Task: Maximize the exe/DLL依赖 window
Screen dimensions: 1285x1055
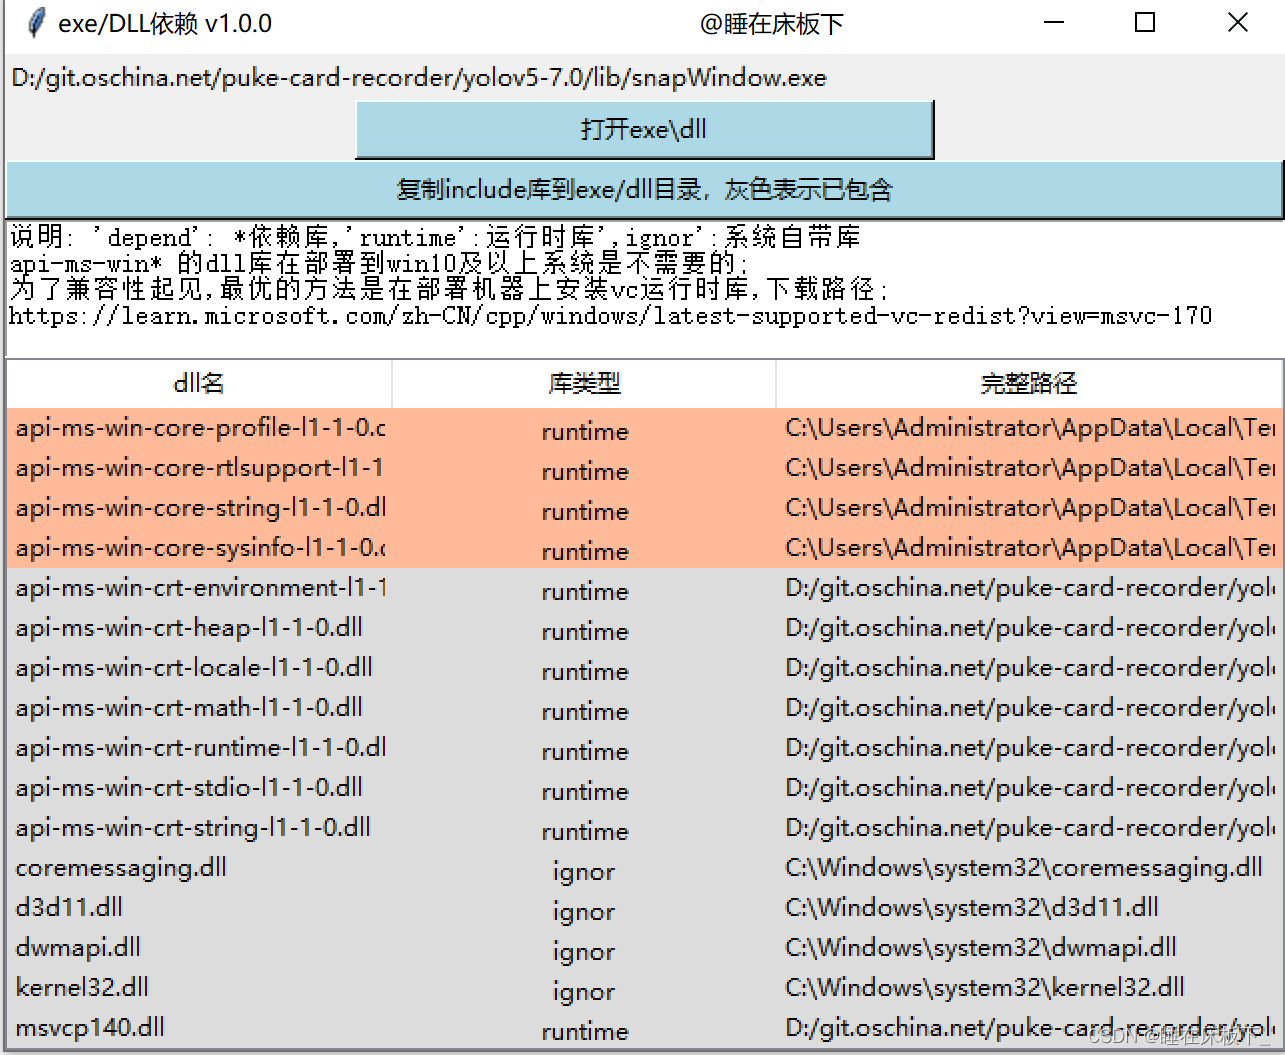Action: coord(1146,23)
